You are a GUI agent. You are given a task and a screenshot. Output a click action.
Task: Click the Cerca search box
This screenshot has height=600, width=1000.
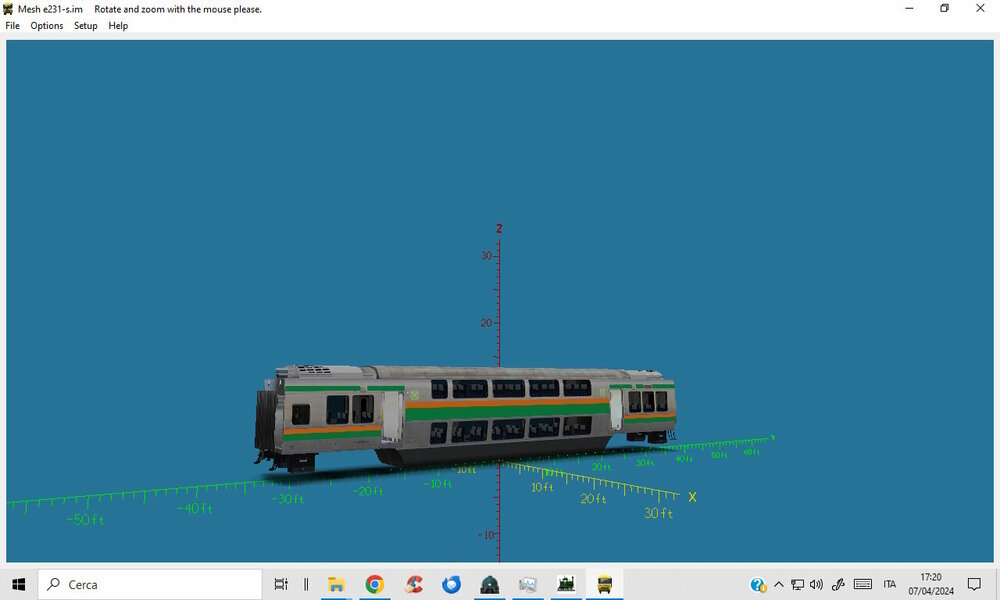coord(150,584)
